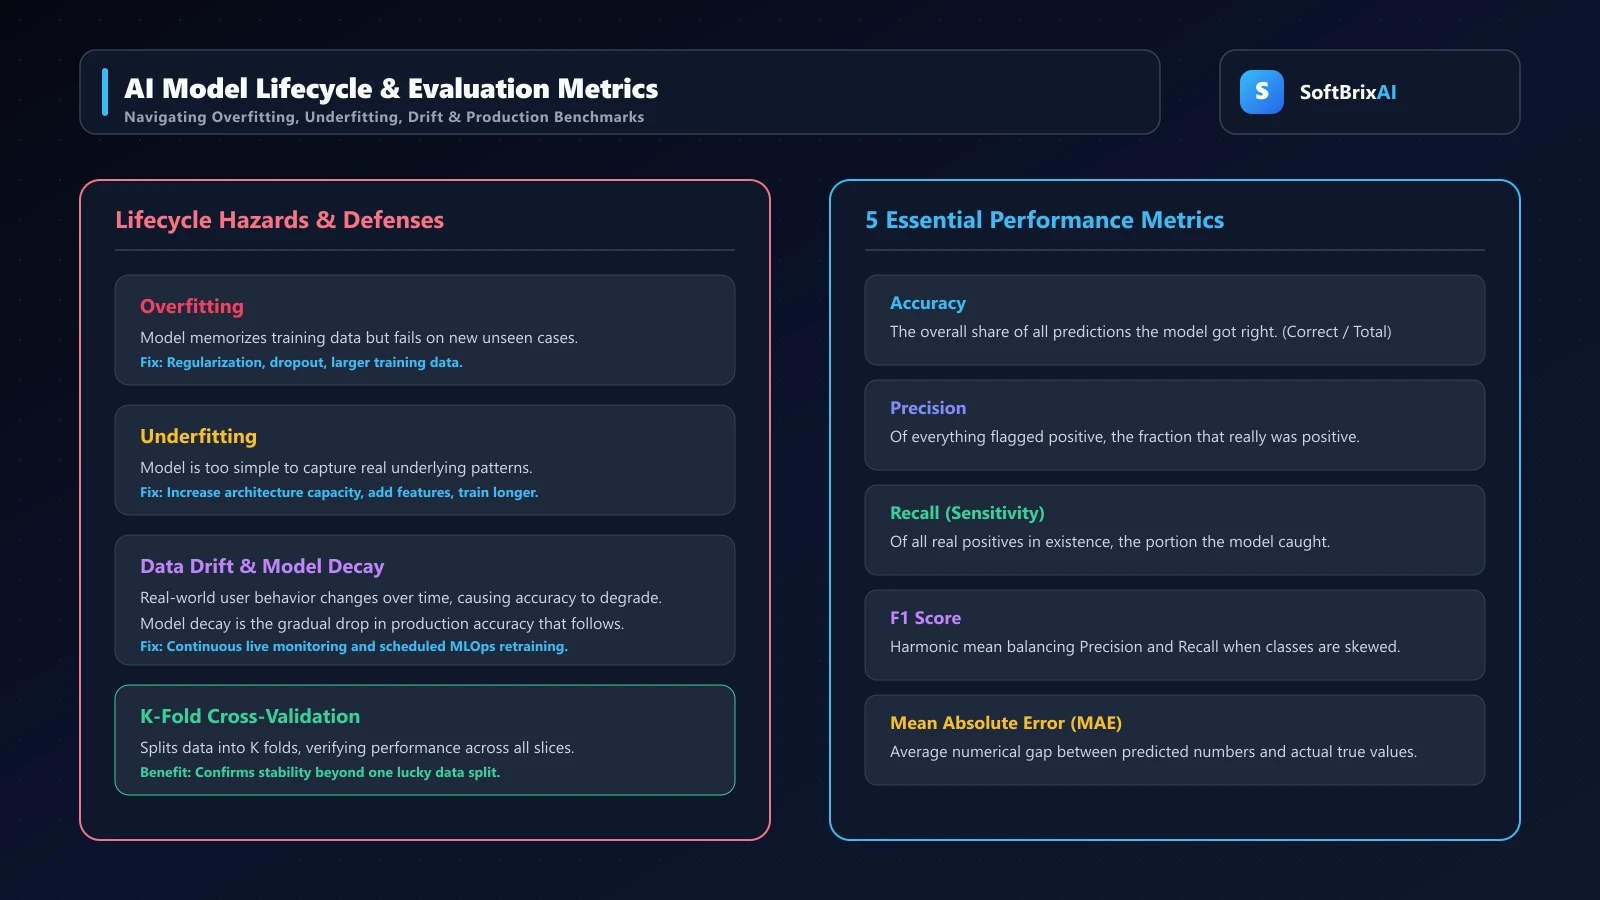The width and height of the screenshot is (1600, 900).
Task: Click 'Of everything flagged positive' description
Action: (x=1125, y=437)
